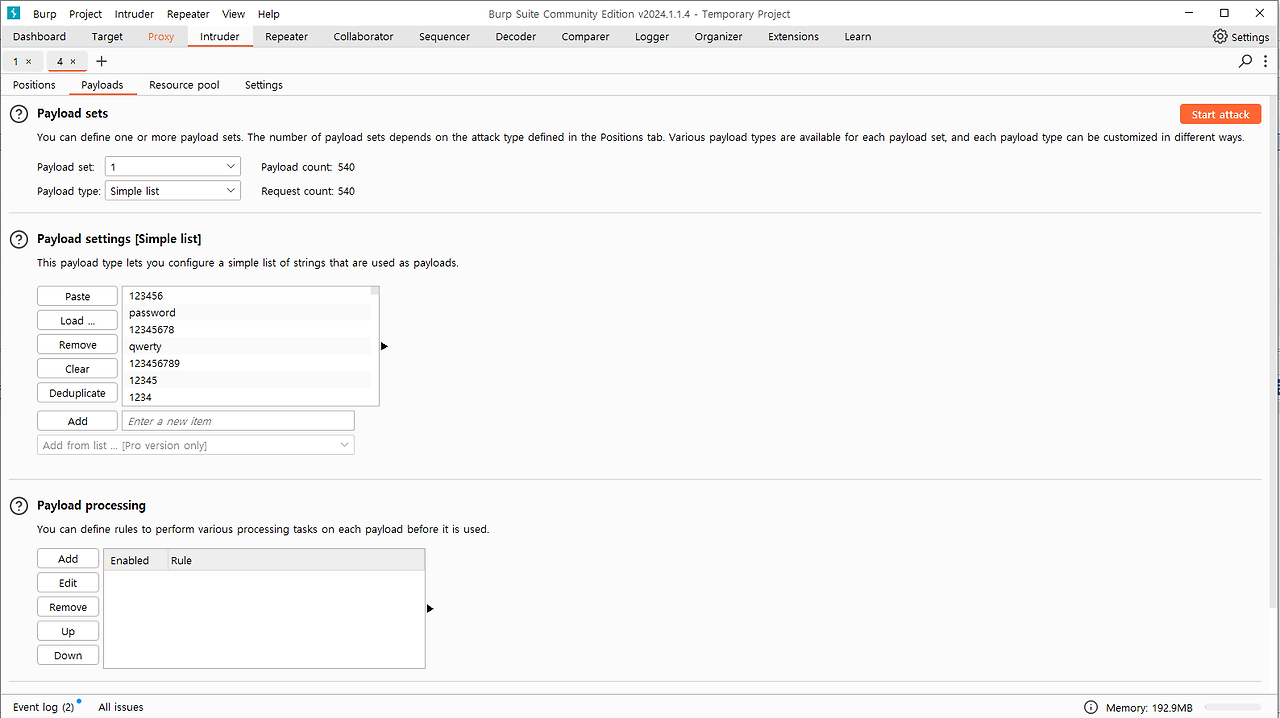Open the View menu
The height and width of the screenshot is (718, 1280).
(x=233, y=14)
